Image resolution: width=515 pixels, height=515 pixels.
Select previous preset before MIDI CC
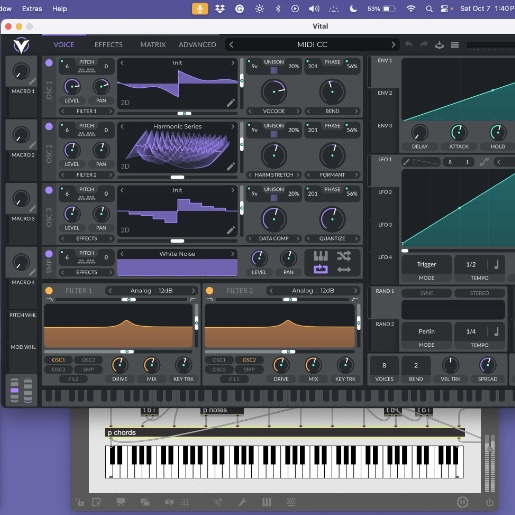click(x=231, y=45)
